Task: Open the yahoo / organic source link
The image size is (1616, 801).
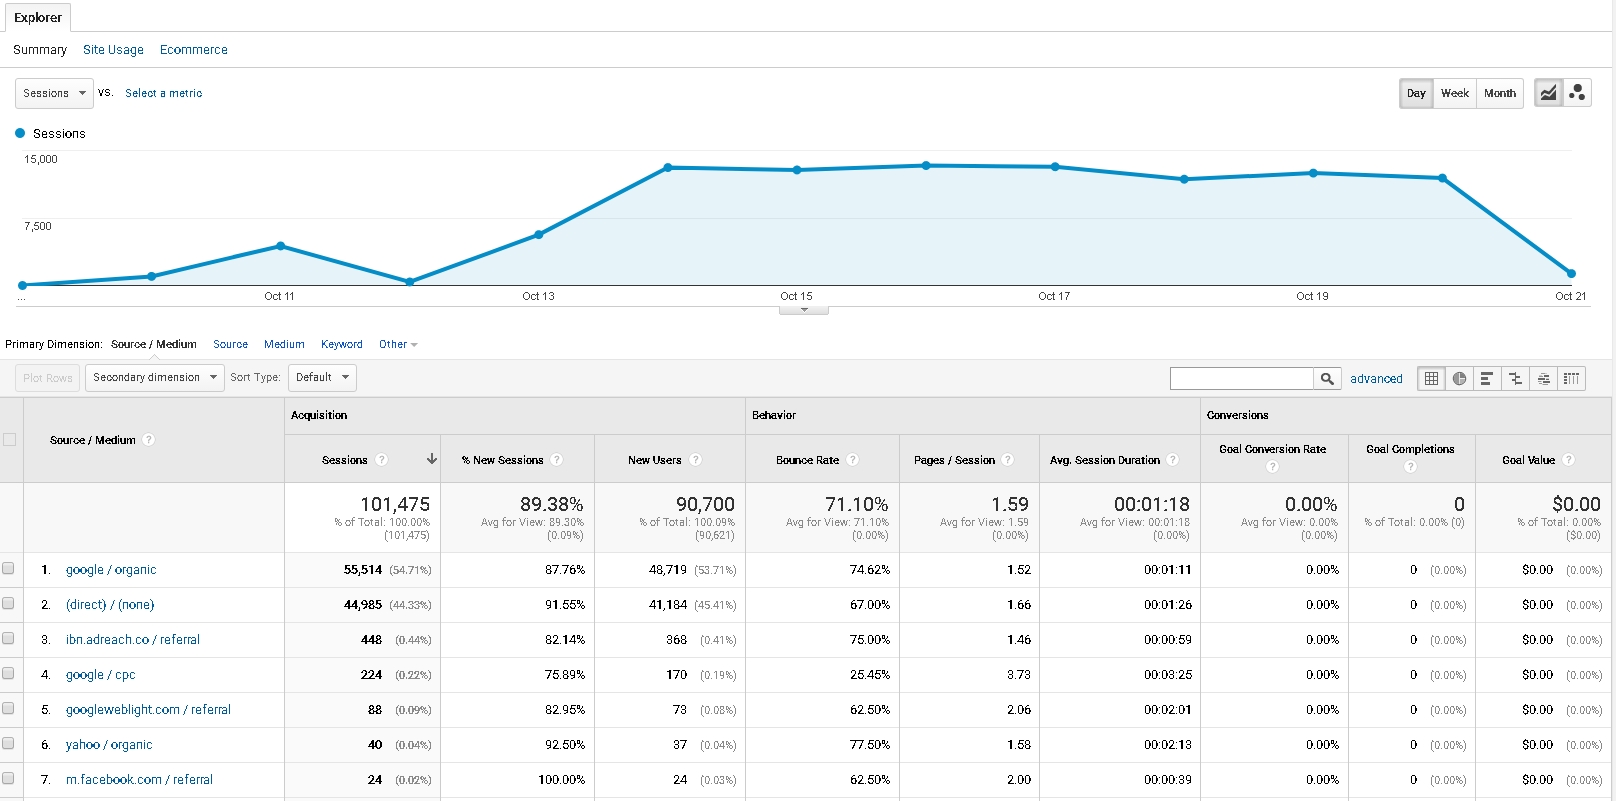Action: [109, 745]
